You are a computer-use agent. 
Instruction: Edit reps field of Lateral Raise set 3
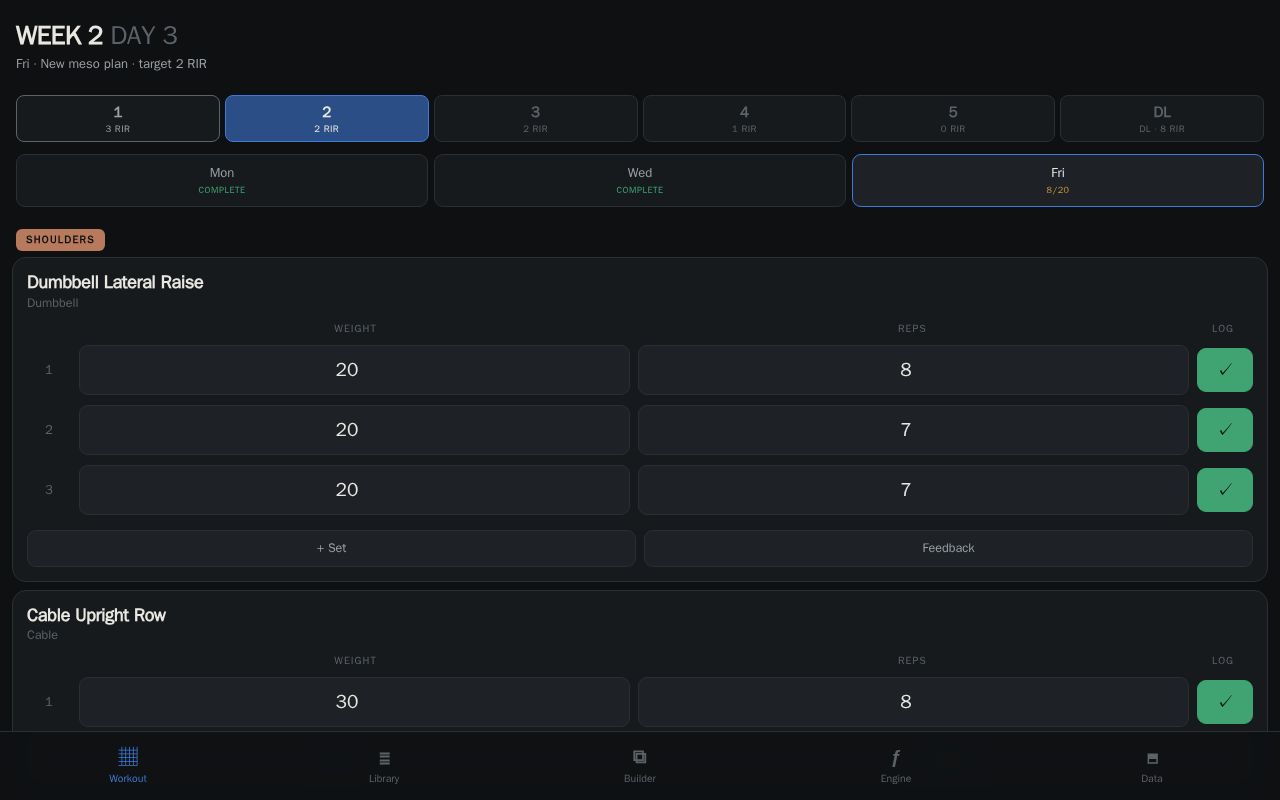(913, 490)
